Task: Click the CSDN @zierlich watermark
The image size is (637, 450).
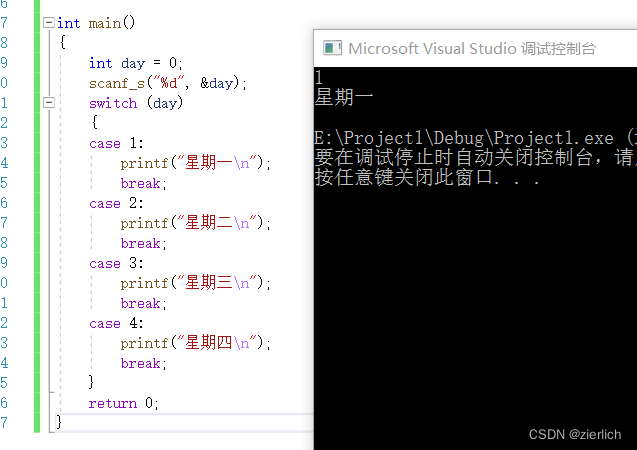Action: click(574, 434)
